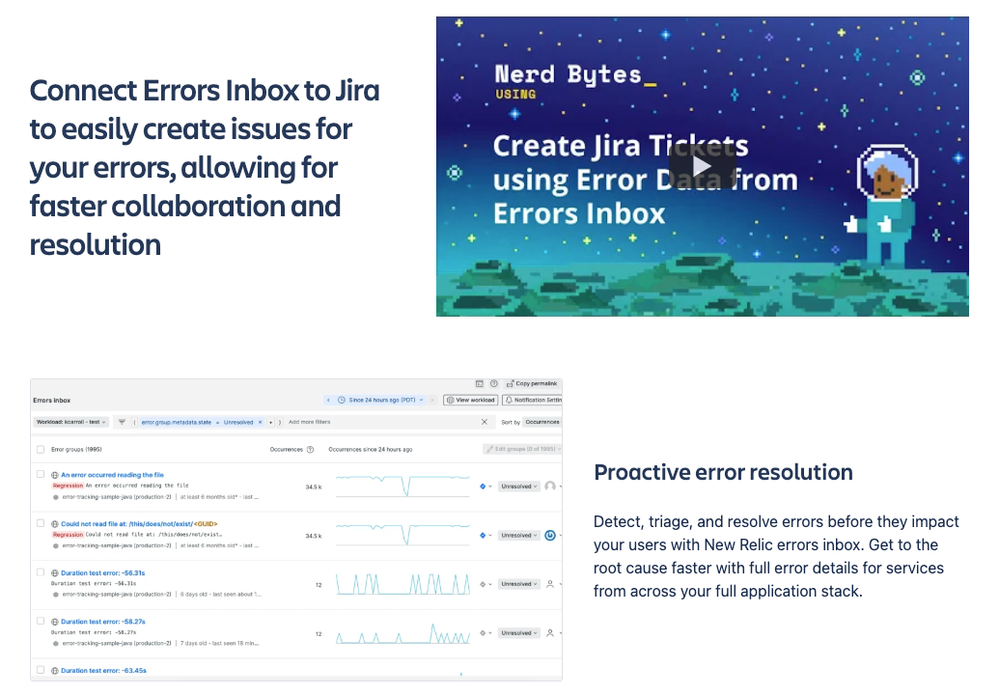Open 'An error occurred reading the file' link
This screenshot has height=698, width=999.
(112, 475)
